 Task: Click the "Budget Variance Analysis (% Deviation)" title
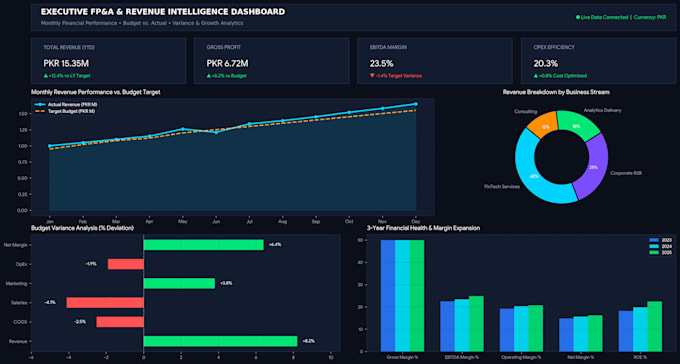tap(82, 228)
